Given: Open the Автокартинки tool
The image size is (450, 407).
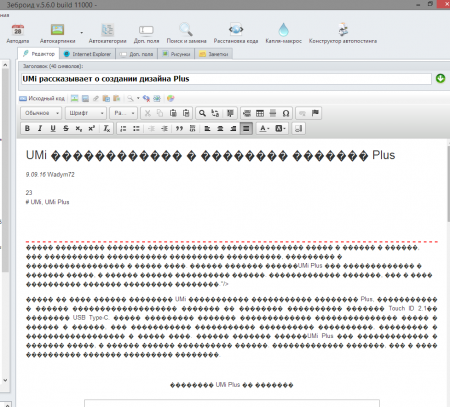Looking at the screenshot, I should pyautogui.click(x=58, y=34).
